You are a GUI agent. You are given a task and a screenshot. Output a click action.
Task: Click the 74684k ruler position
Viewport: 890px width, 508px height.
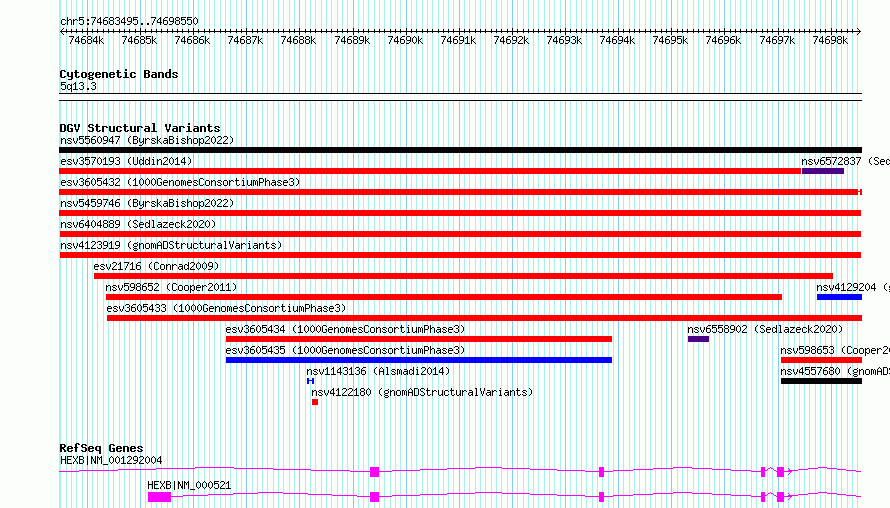(x=86, y=40)
